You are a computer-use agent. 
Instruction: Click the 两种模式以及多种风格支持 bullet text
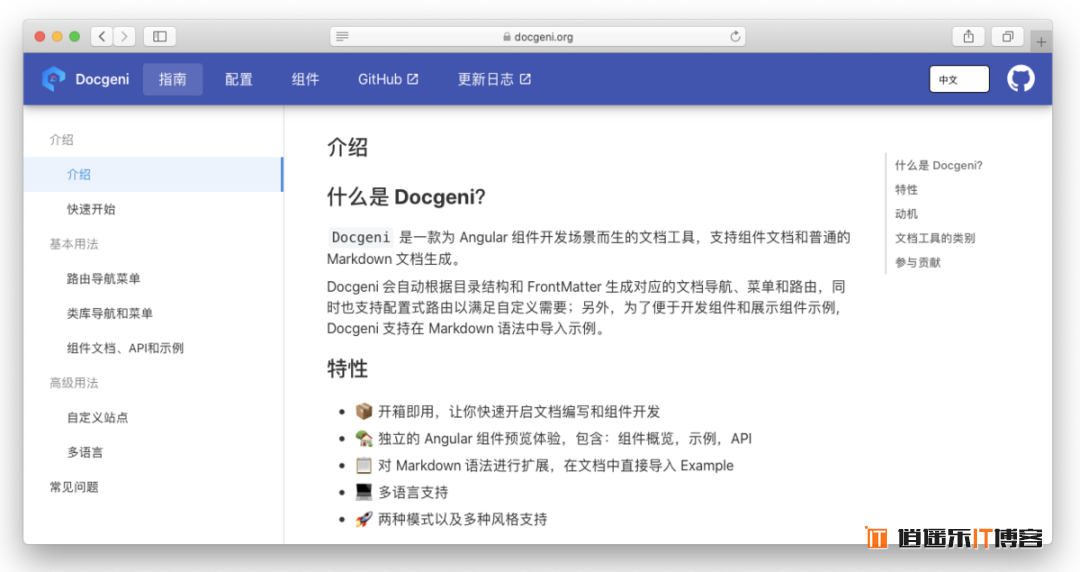pos(463,519)
